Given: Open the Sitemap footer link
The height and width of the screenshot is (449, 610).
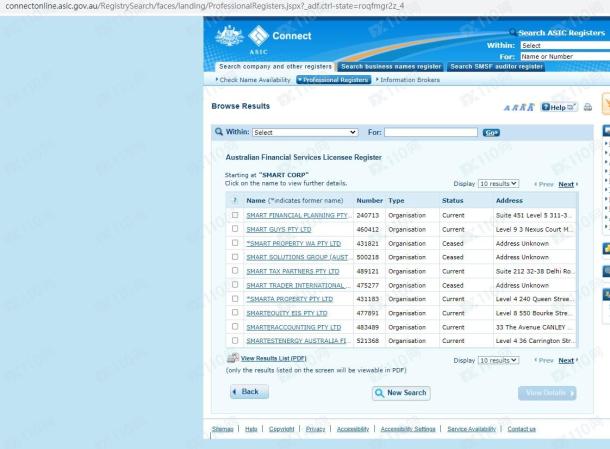Looking at the screenshot, I should pos(223,429).
